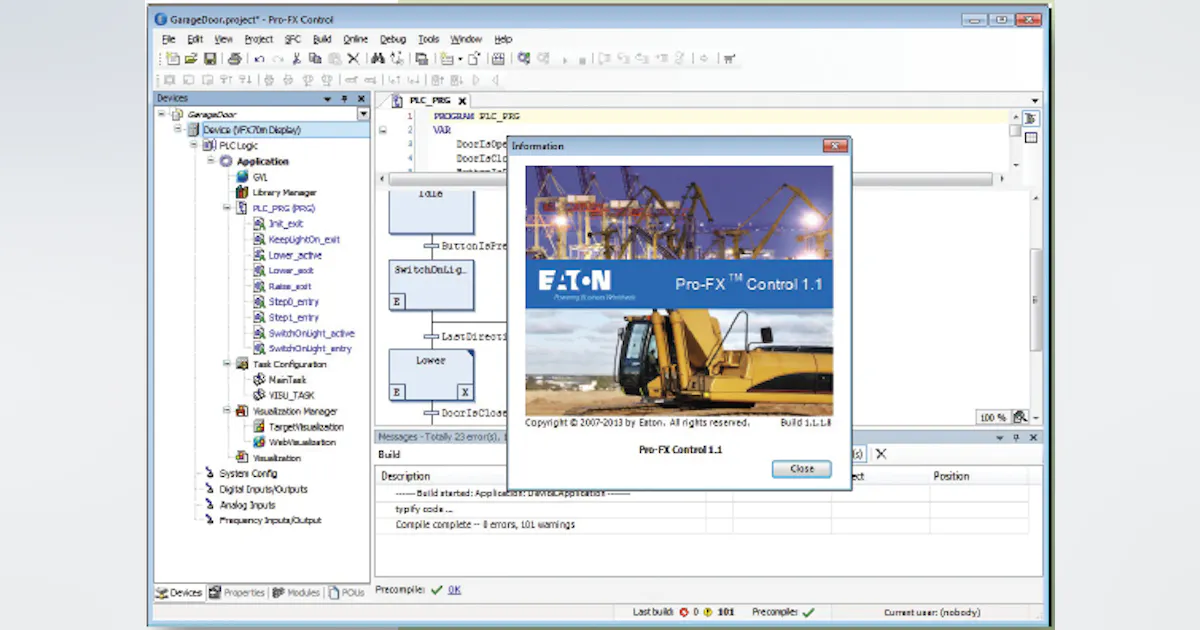This screenshot has width=1200, height=630.
Task: Select the Cut (scissors) toolbar icon
Action: click(x=296, y=58)
